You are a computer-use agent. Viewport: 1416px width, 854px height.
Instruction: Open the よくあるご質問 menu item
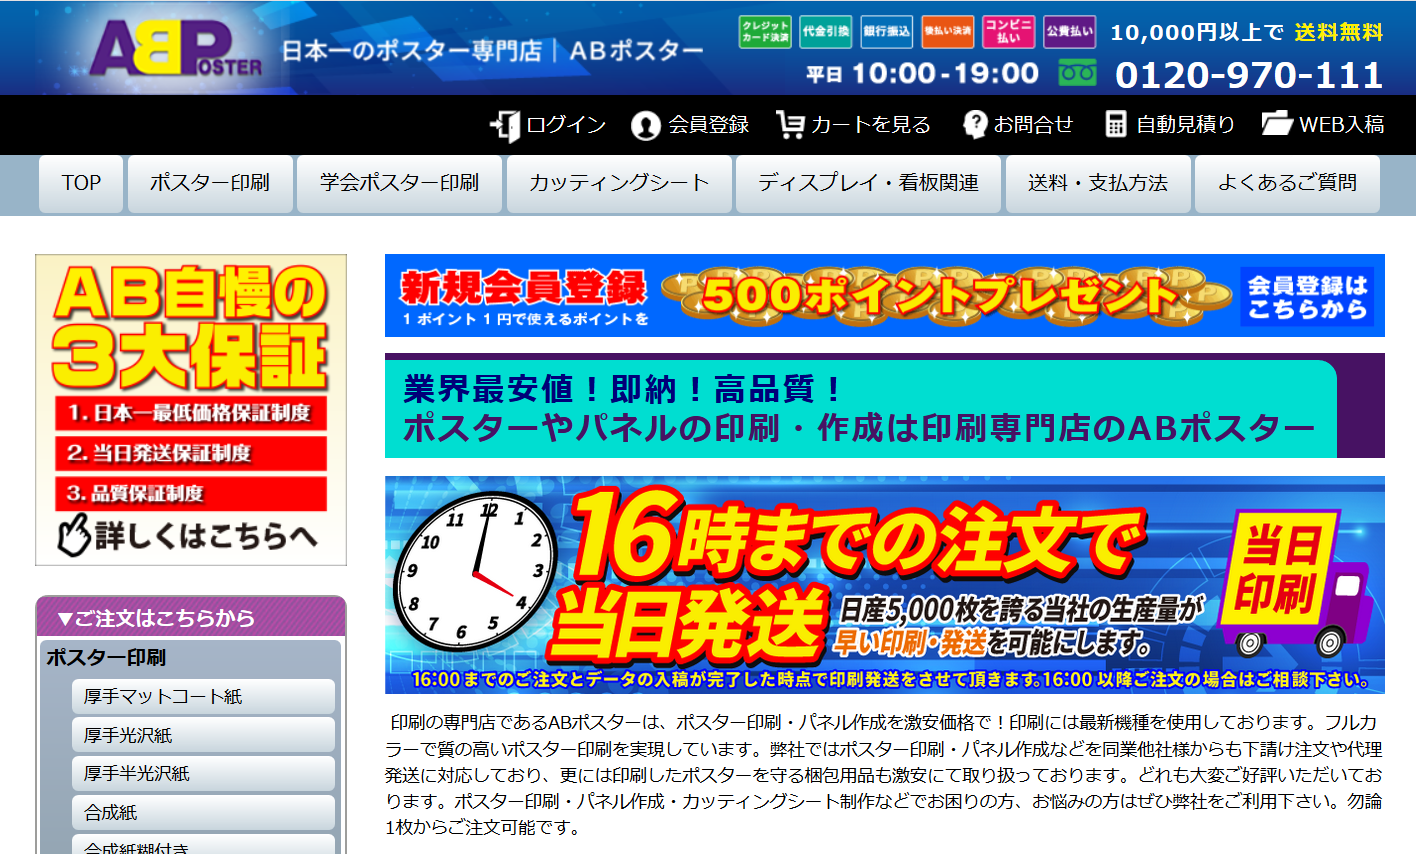[x=1287, y=184]
